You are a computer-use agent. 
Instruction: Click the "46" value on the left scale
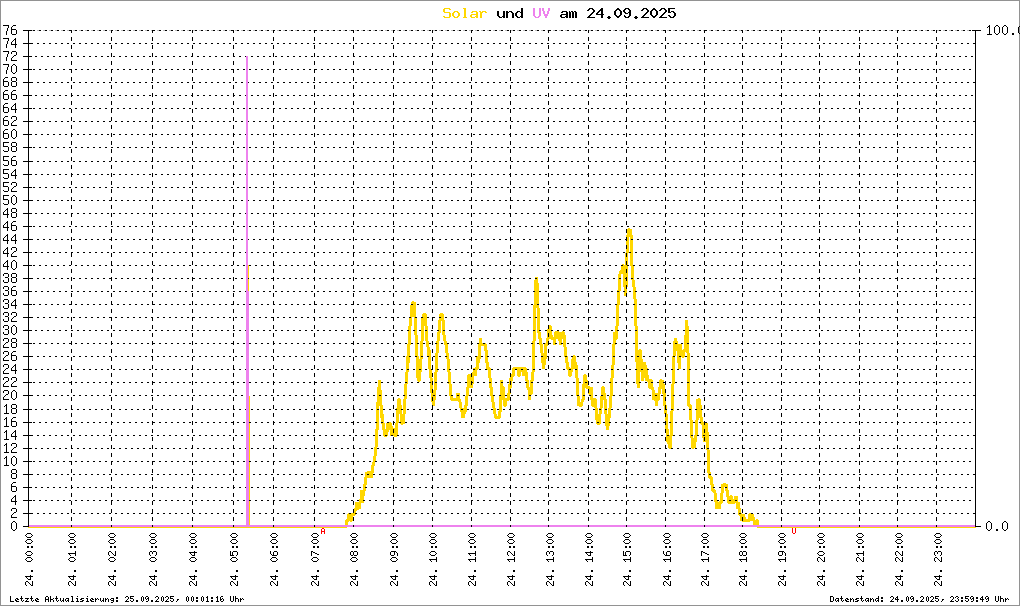pos(10,226)
